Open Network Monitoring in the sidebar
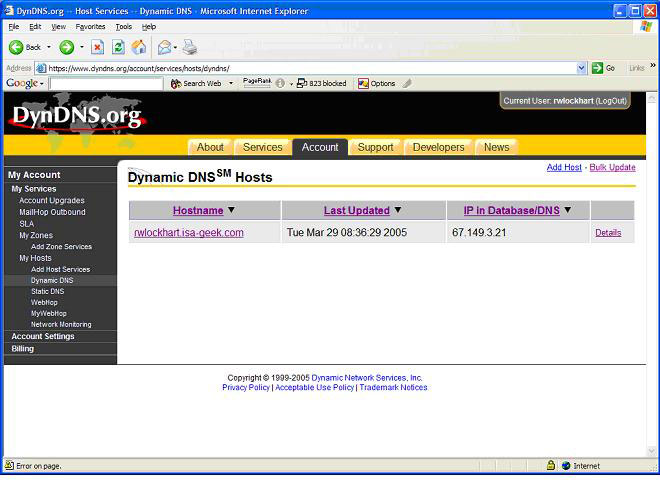 point(61,324)
